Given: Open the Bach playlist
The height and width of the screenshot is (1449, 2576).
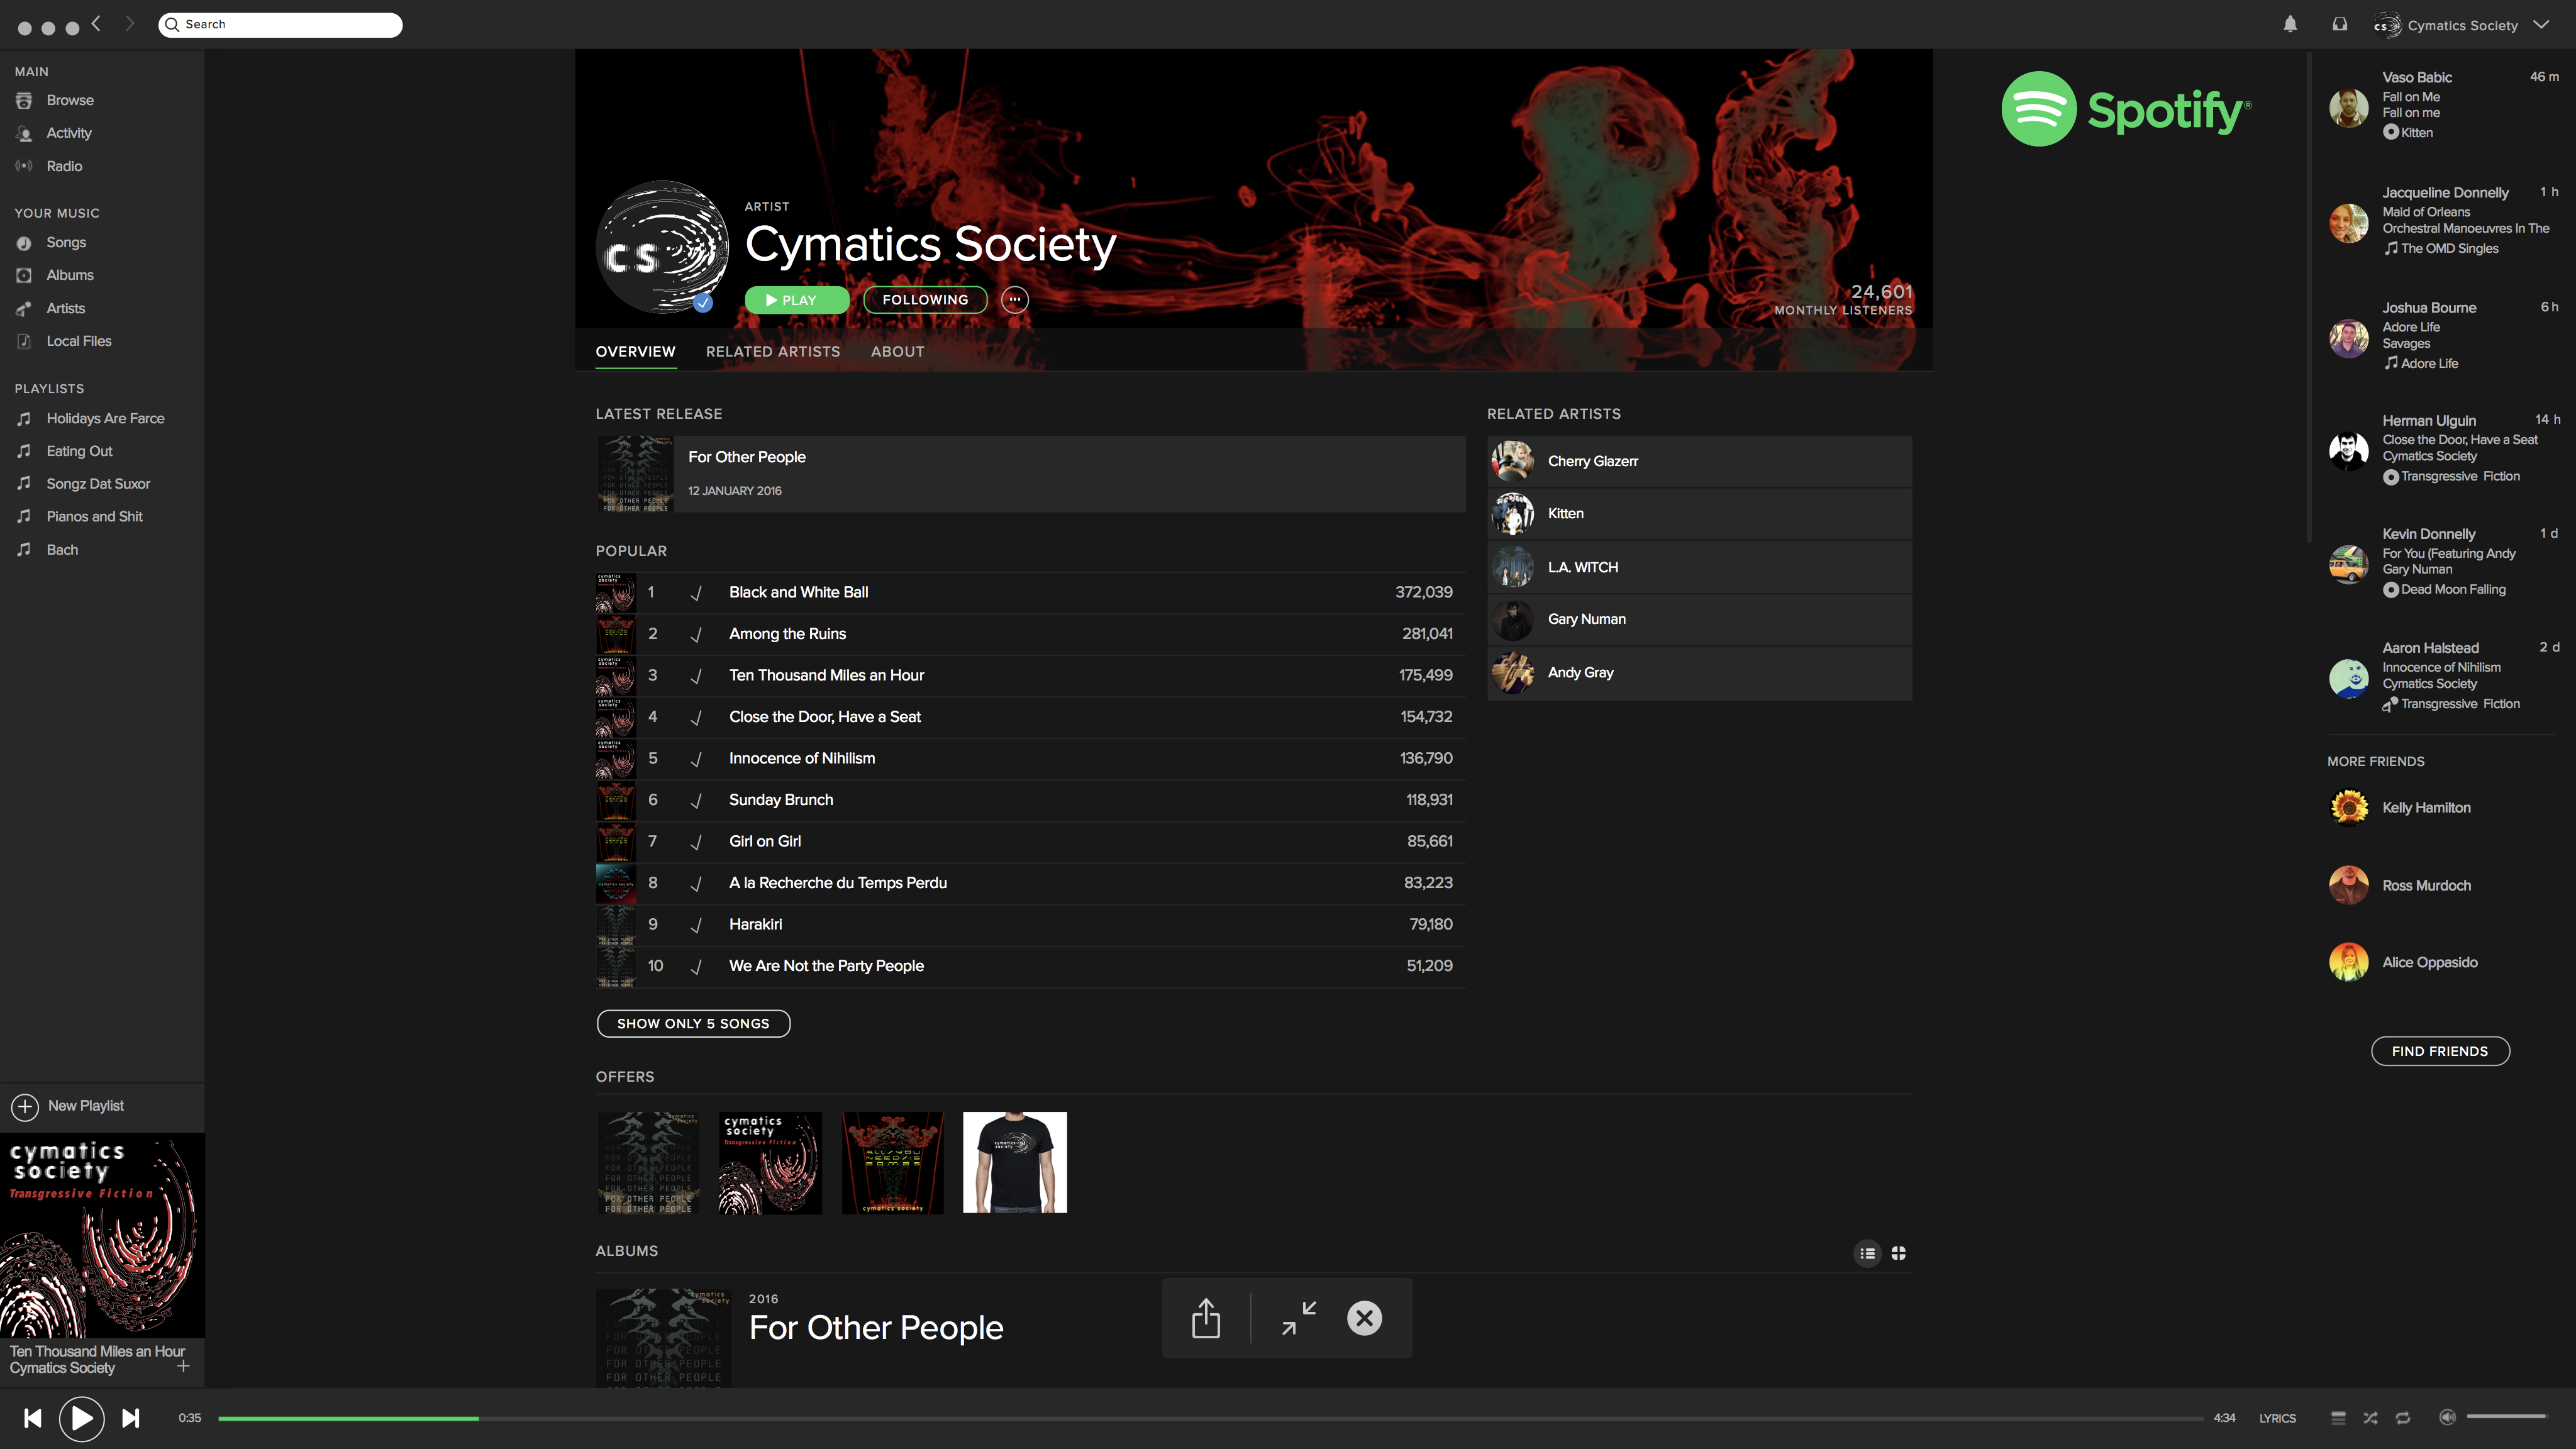Looking at the screenshot, I should [62, 549].
